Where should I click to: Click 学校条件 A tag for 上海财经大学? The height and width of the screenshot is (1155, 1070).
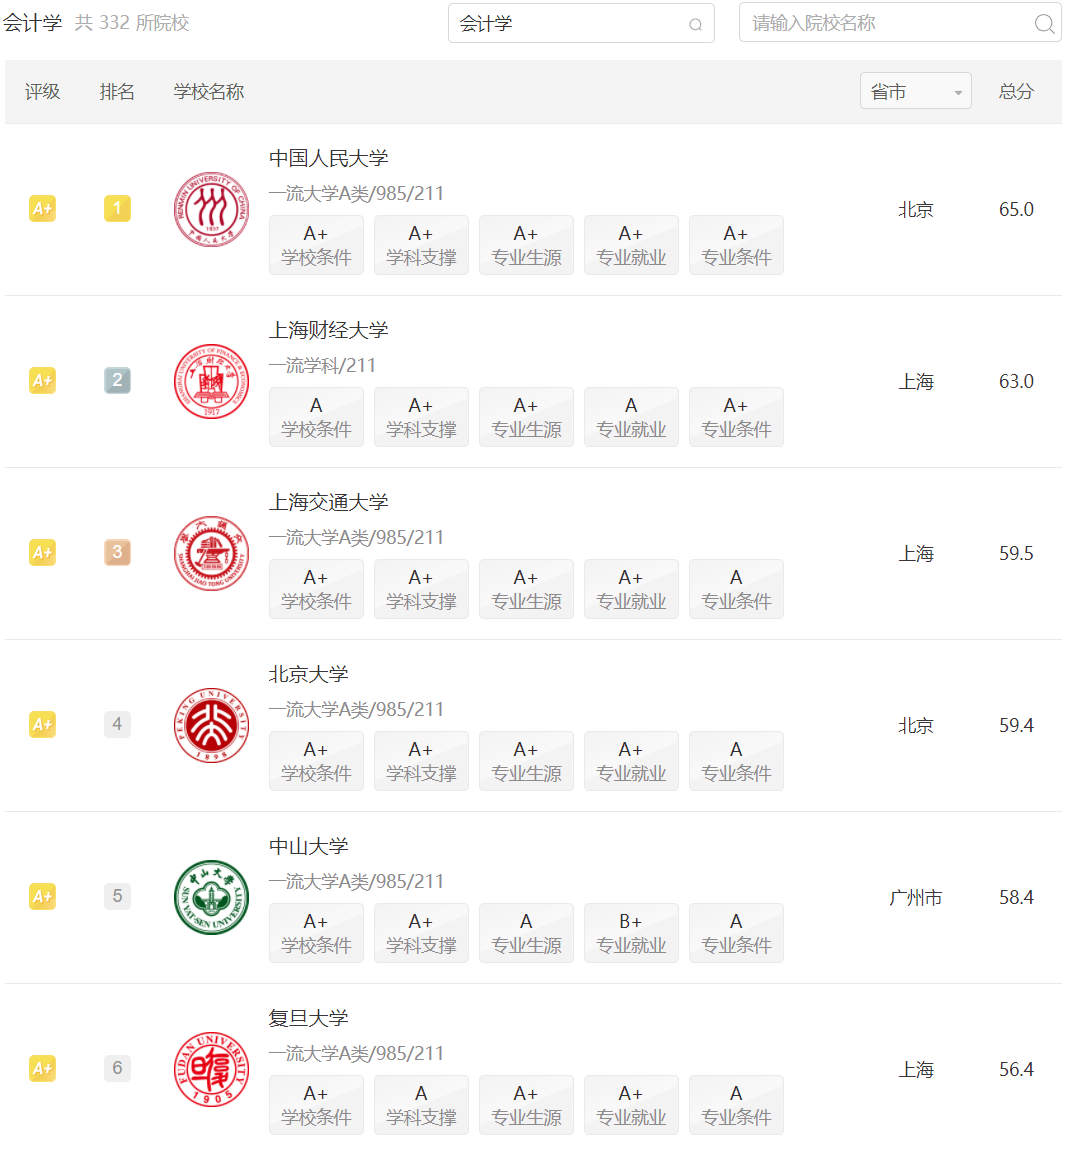pos(317,417)
